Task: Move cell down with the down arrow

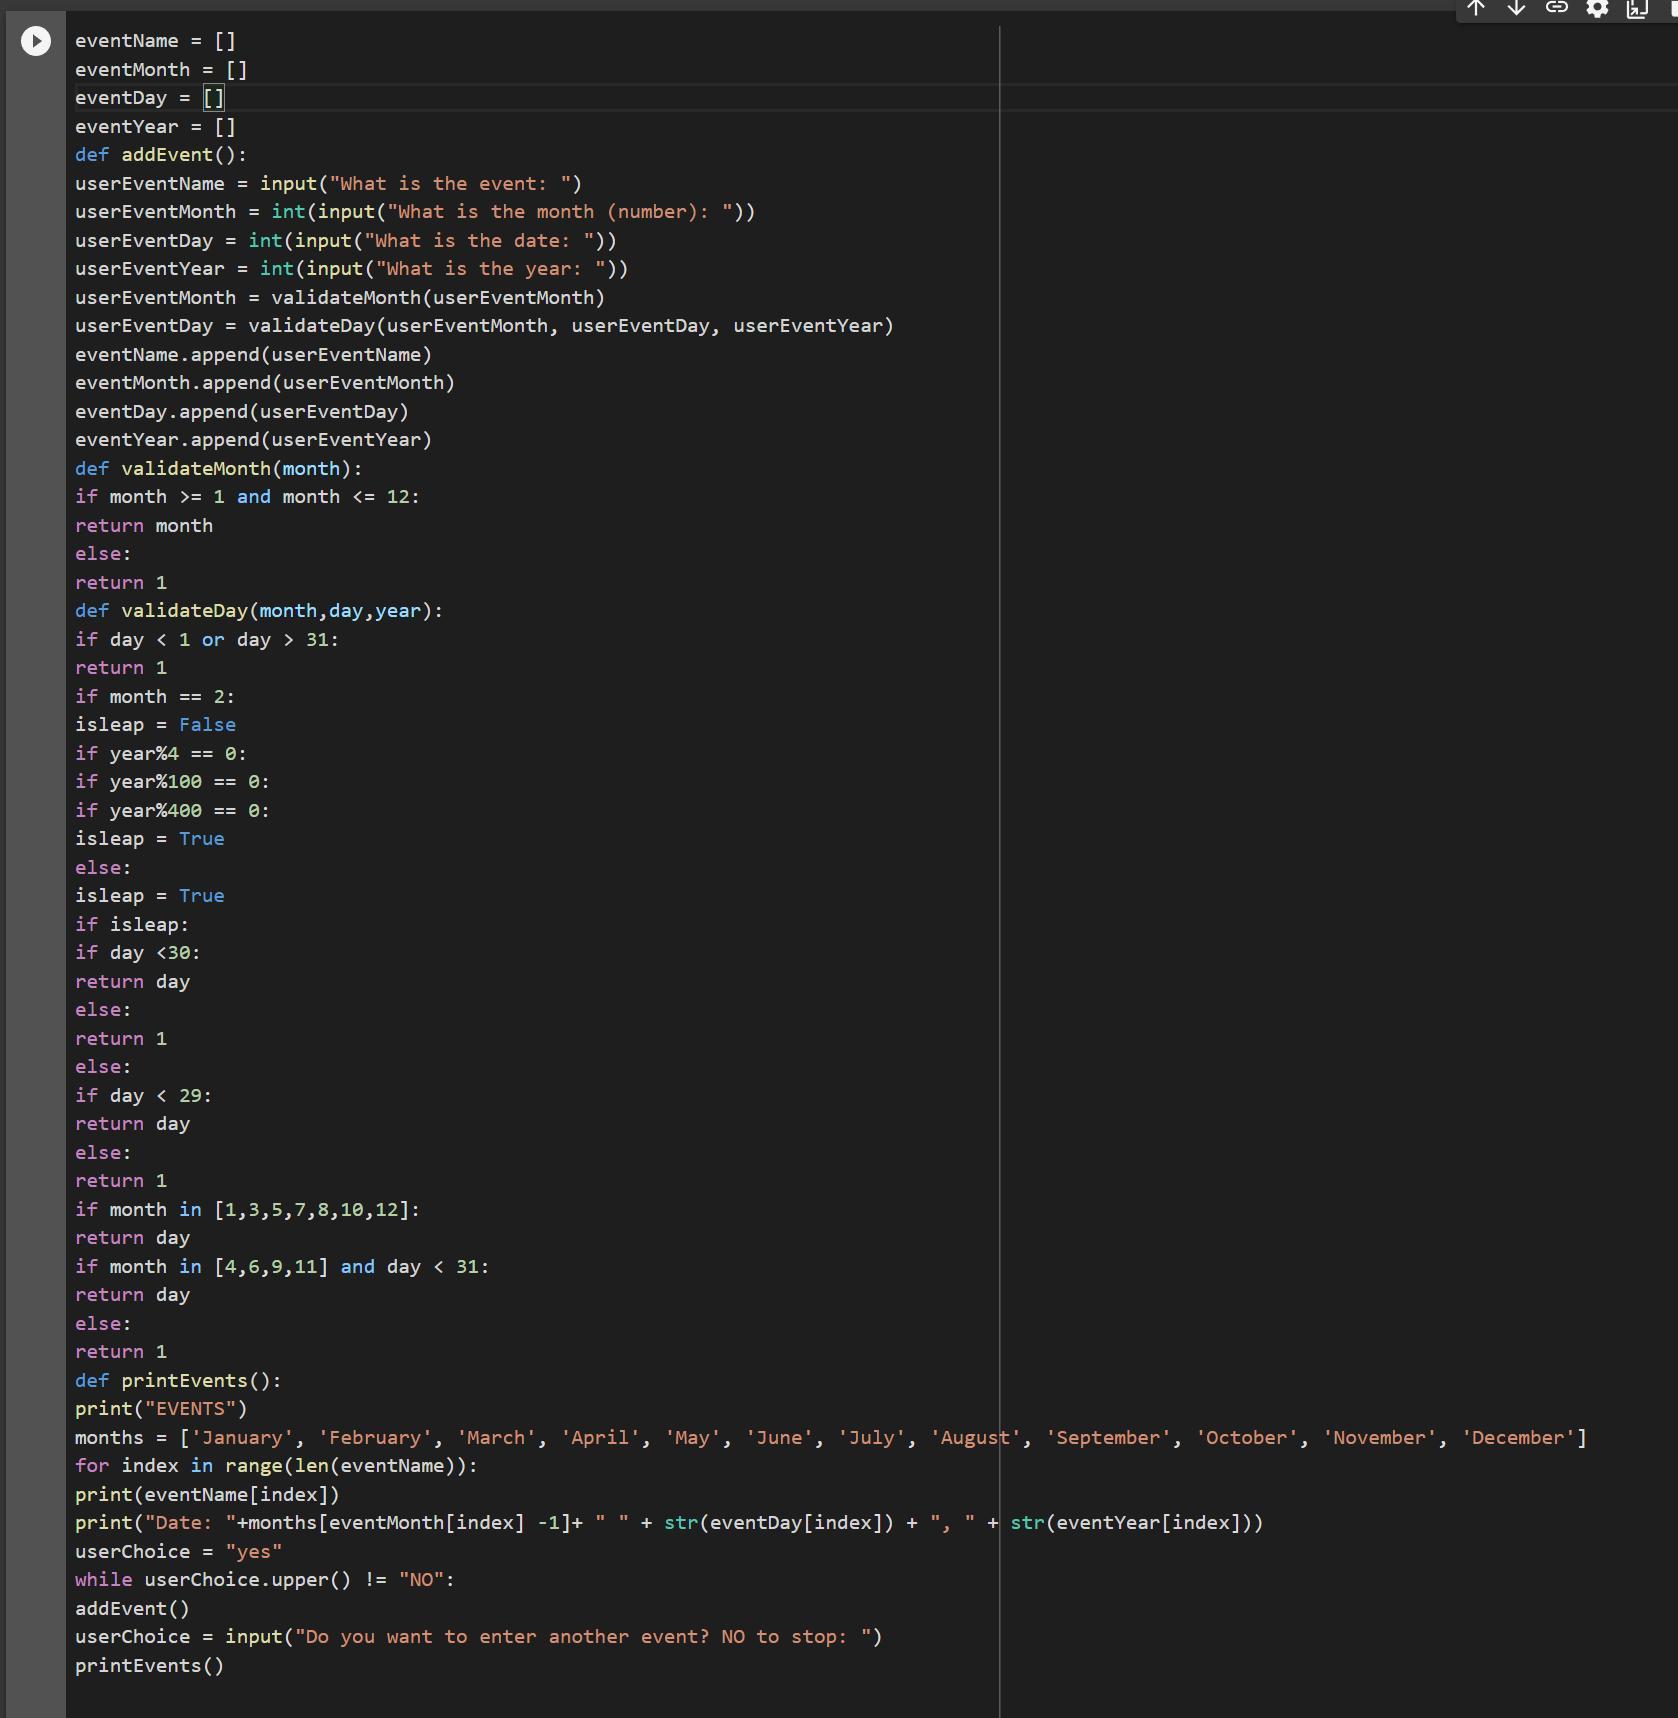Action: click(1516, 9)
